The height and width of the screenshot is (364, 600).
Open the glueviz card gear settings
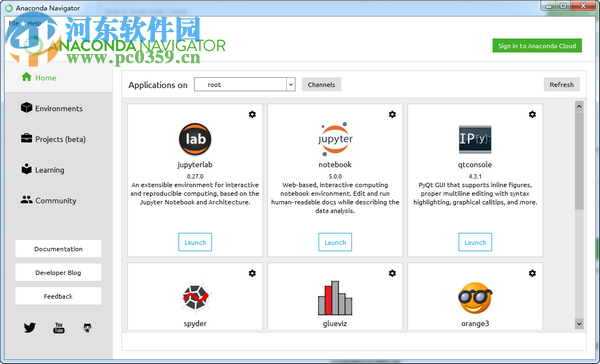pos(392,273)
